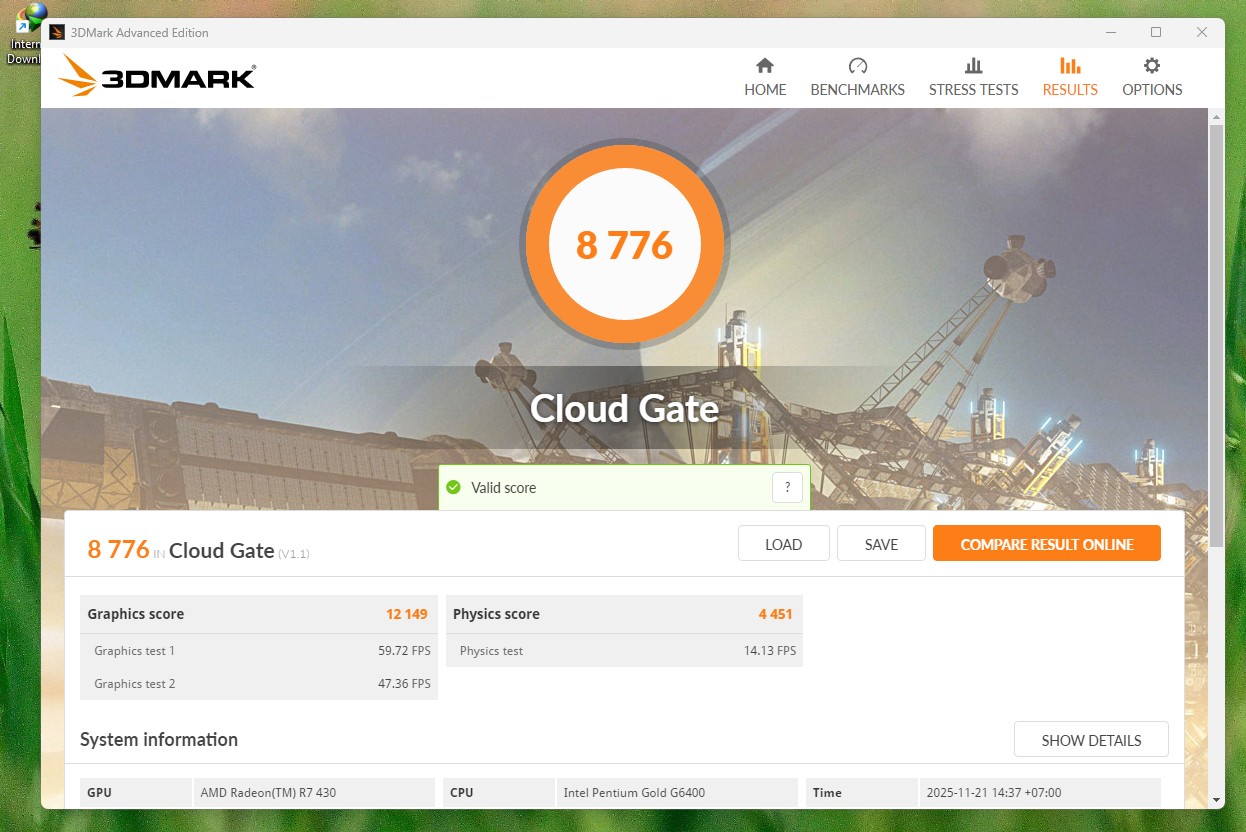The width and height of the screenshot is (1246, 832).
Task: Select the Results chart icon
Action: 1070,66
